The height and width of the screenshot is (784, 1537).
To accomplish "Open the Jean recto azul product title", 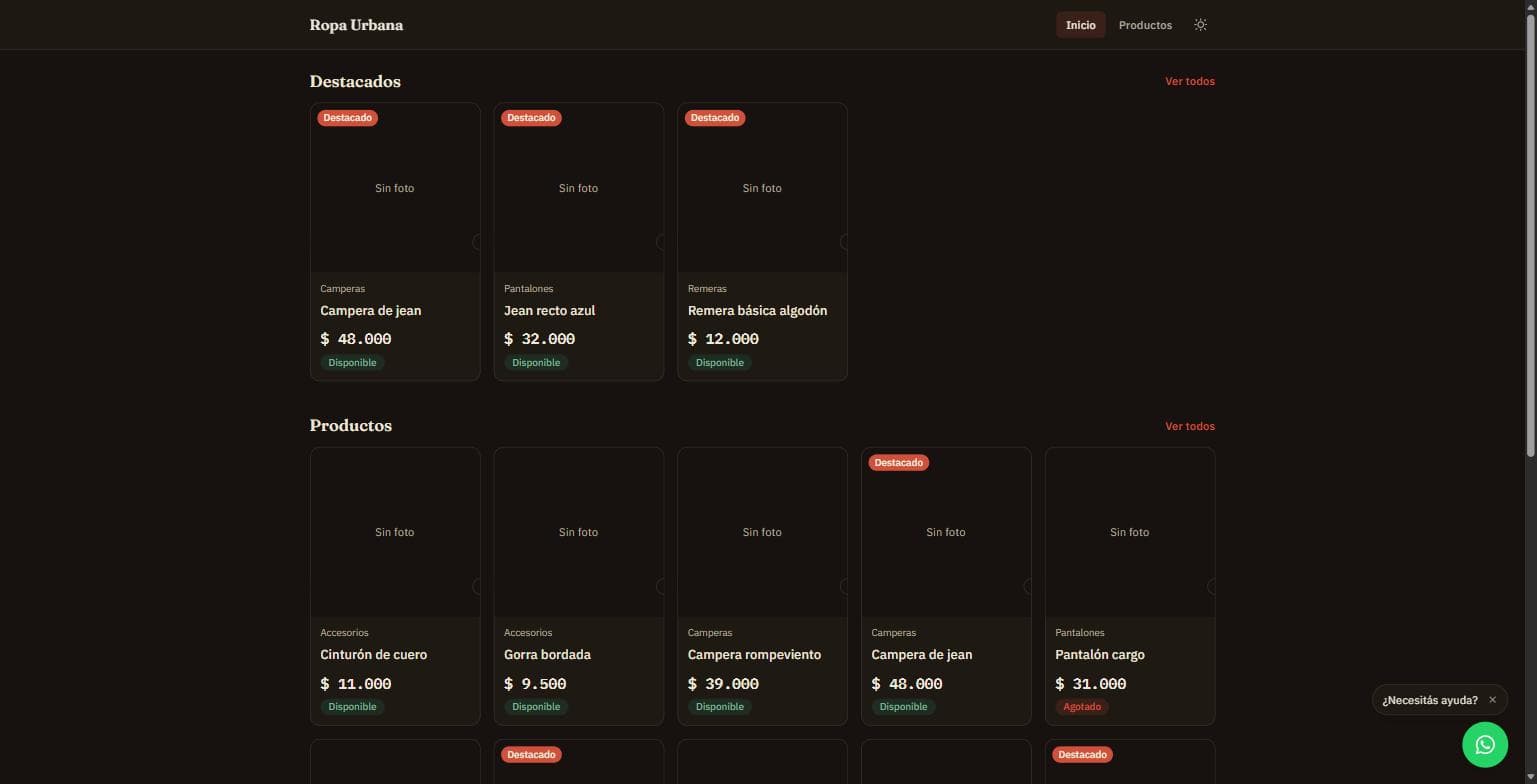I will (549, 311).
